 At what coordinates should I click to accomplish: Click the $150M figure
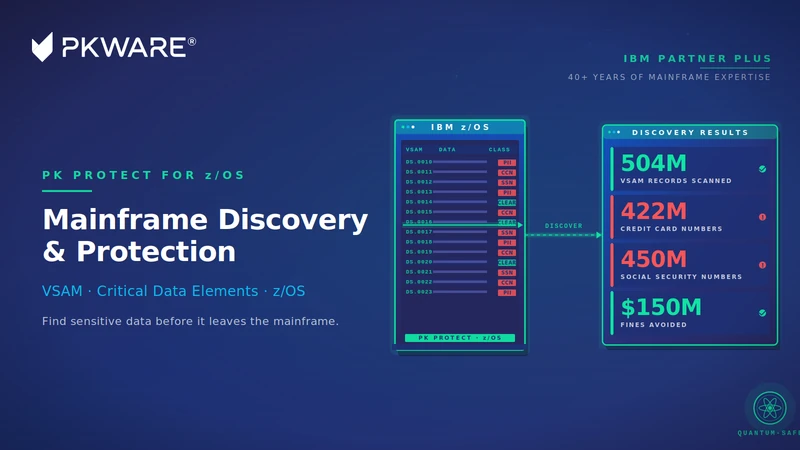click(x=661, y=307)
